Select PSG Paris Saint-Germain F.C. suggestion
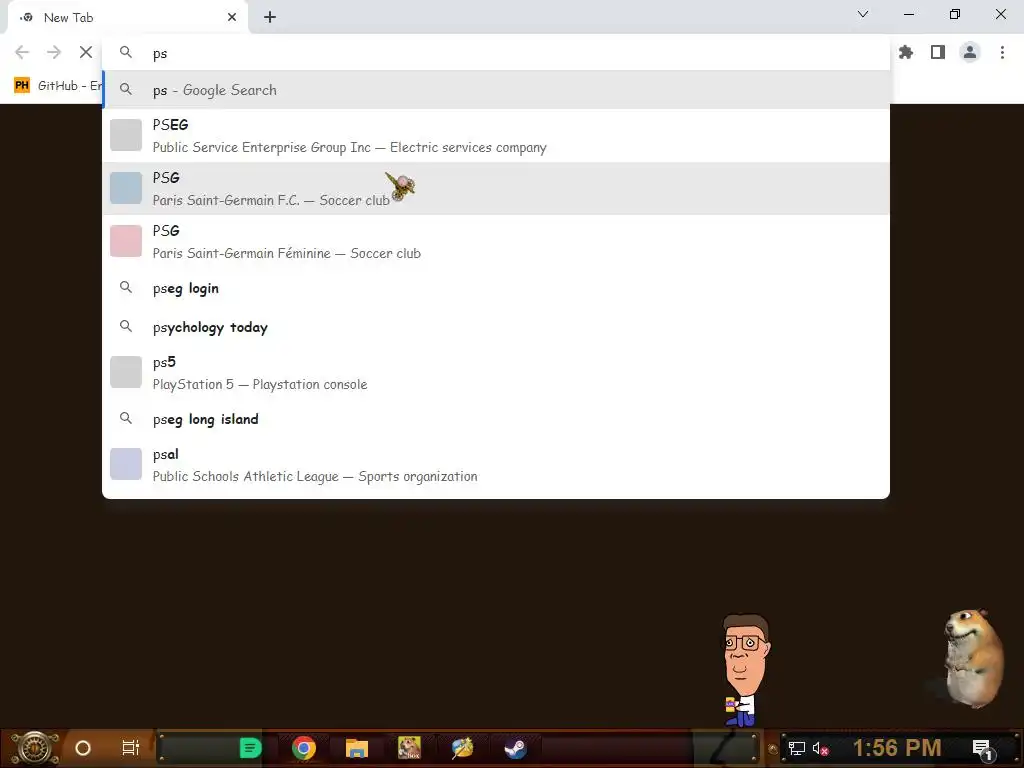Viewport: 1024px width, 768px height. pyautogui.click(x=496, y=189)
